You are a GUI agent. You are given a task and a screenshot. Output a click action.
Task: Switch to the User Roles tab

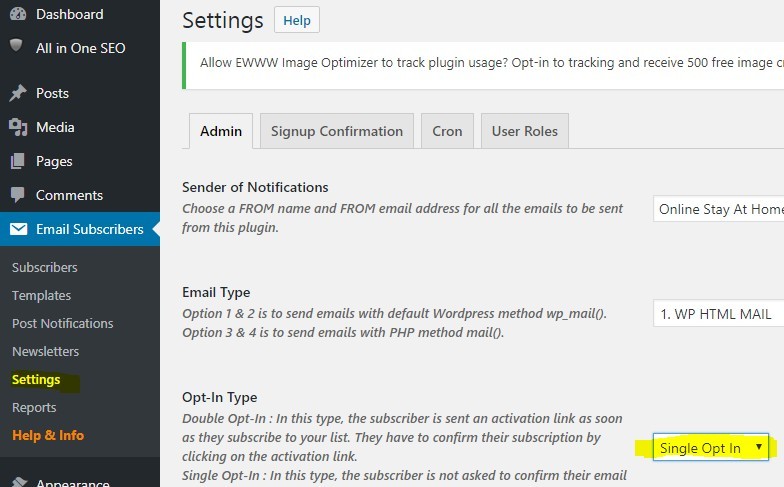(x=524, y=131)
